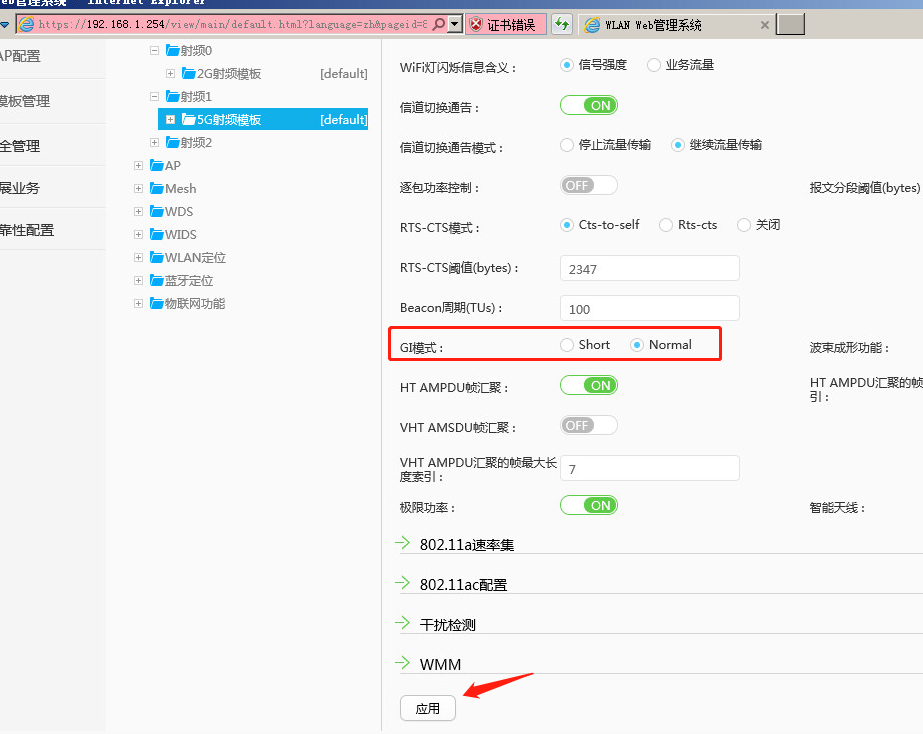Click the certificate error shield icon
This screenshot has width=923, height=734.
(x=476, y=25)
